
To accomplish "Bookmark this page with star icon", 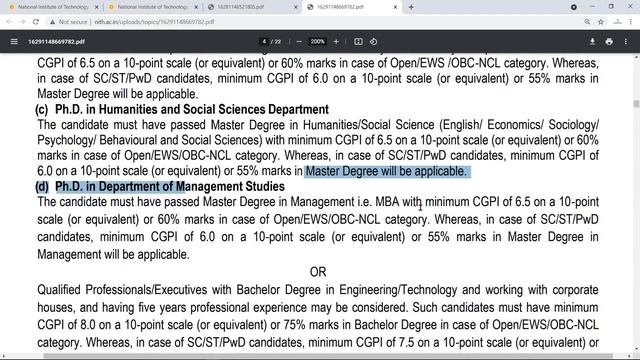I will (x=601, y=22).
